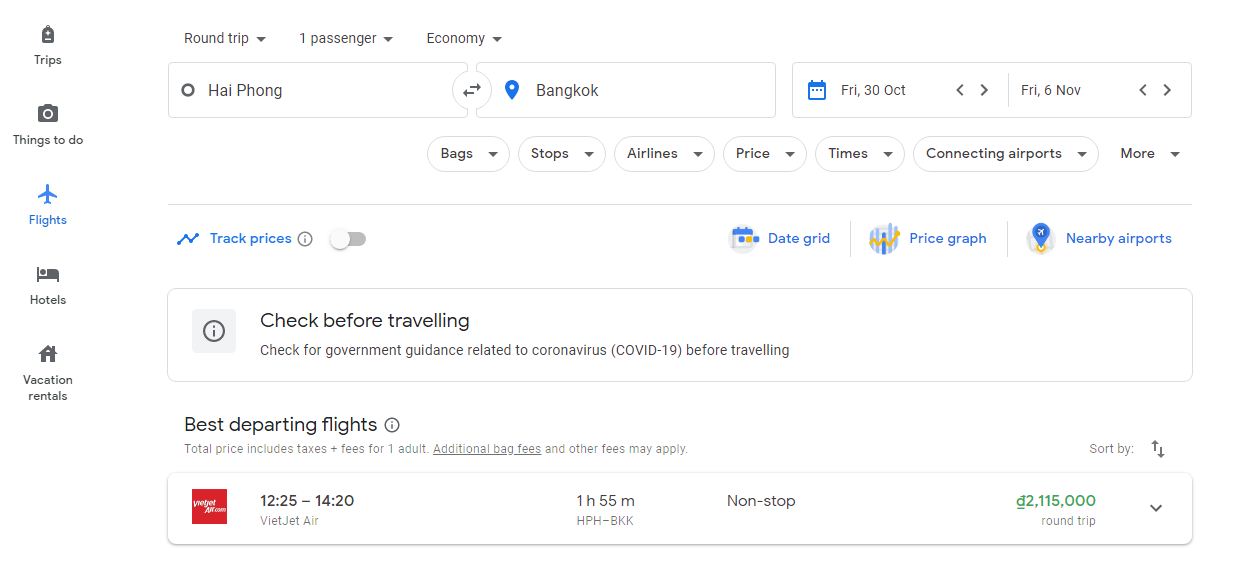Select the Flights sidebar tab
1233x565 pixels.
click(x=48, y=203)
